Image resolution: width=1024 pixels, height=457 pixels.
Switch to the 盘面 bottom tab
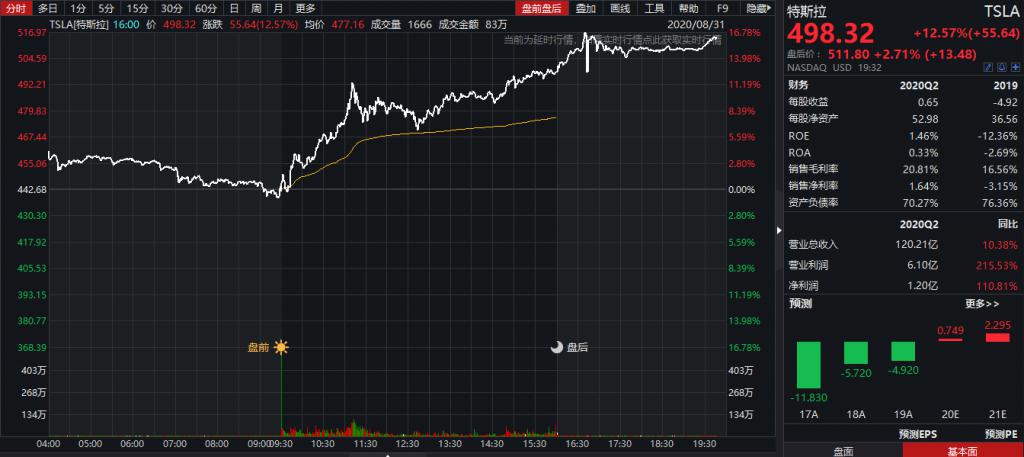(843, 450)
